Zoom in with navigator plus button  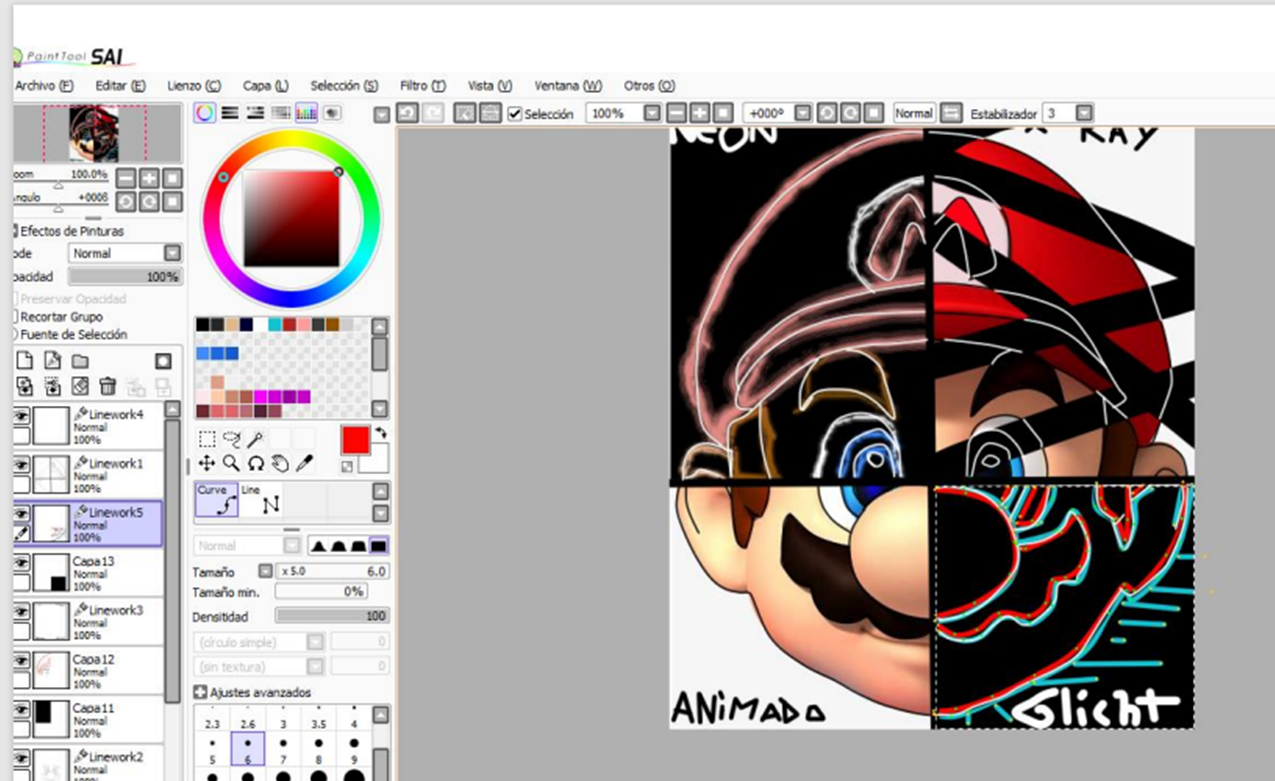[149, 178]
